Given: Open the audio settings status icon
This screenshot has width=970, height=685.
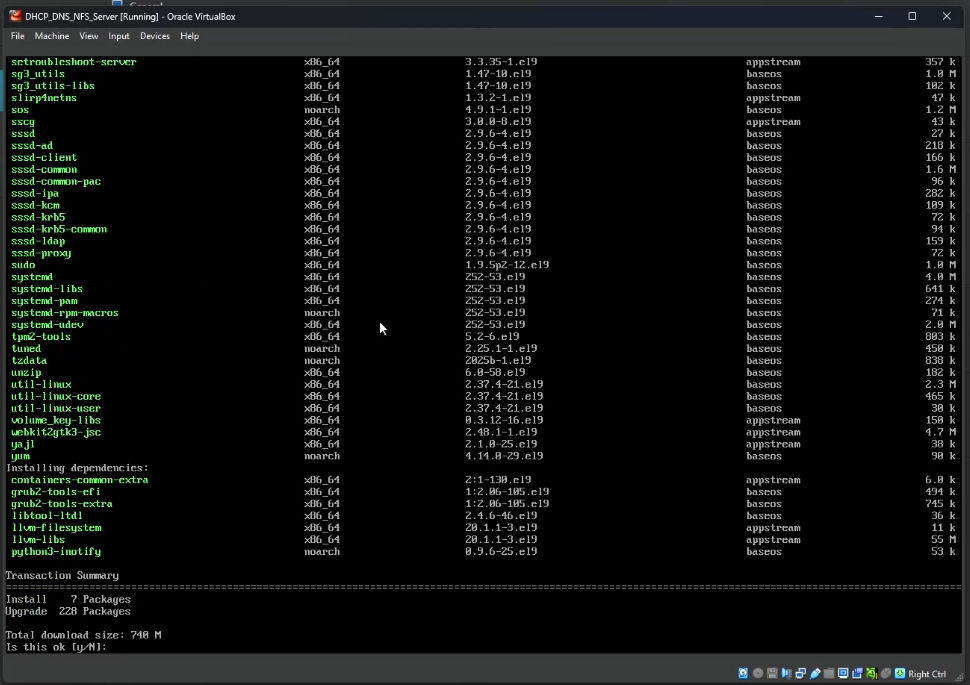Looking at the screenshot, I should [786, 673].
